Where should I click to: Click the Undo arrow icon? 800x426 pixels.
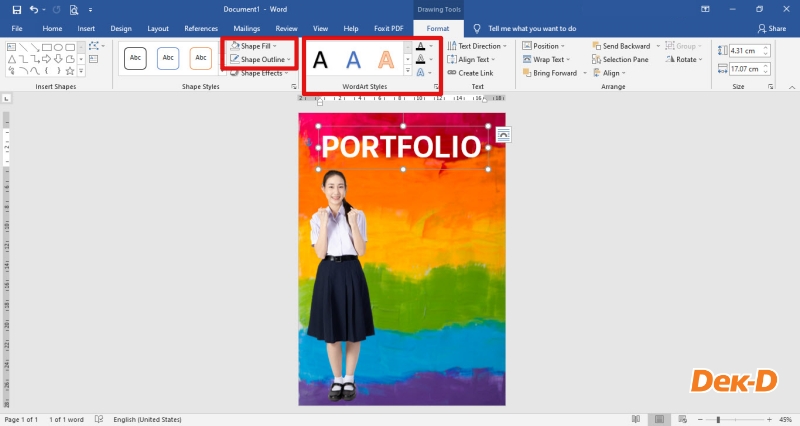pos(33,9)
